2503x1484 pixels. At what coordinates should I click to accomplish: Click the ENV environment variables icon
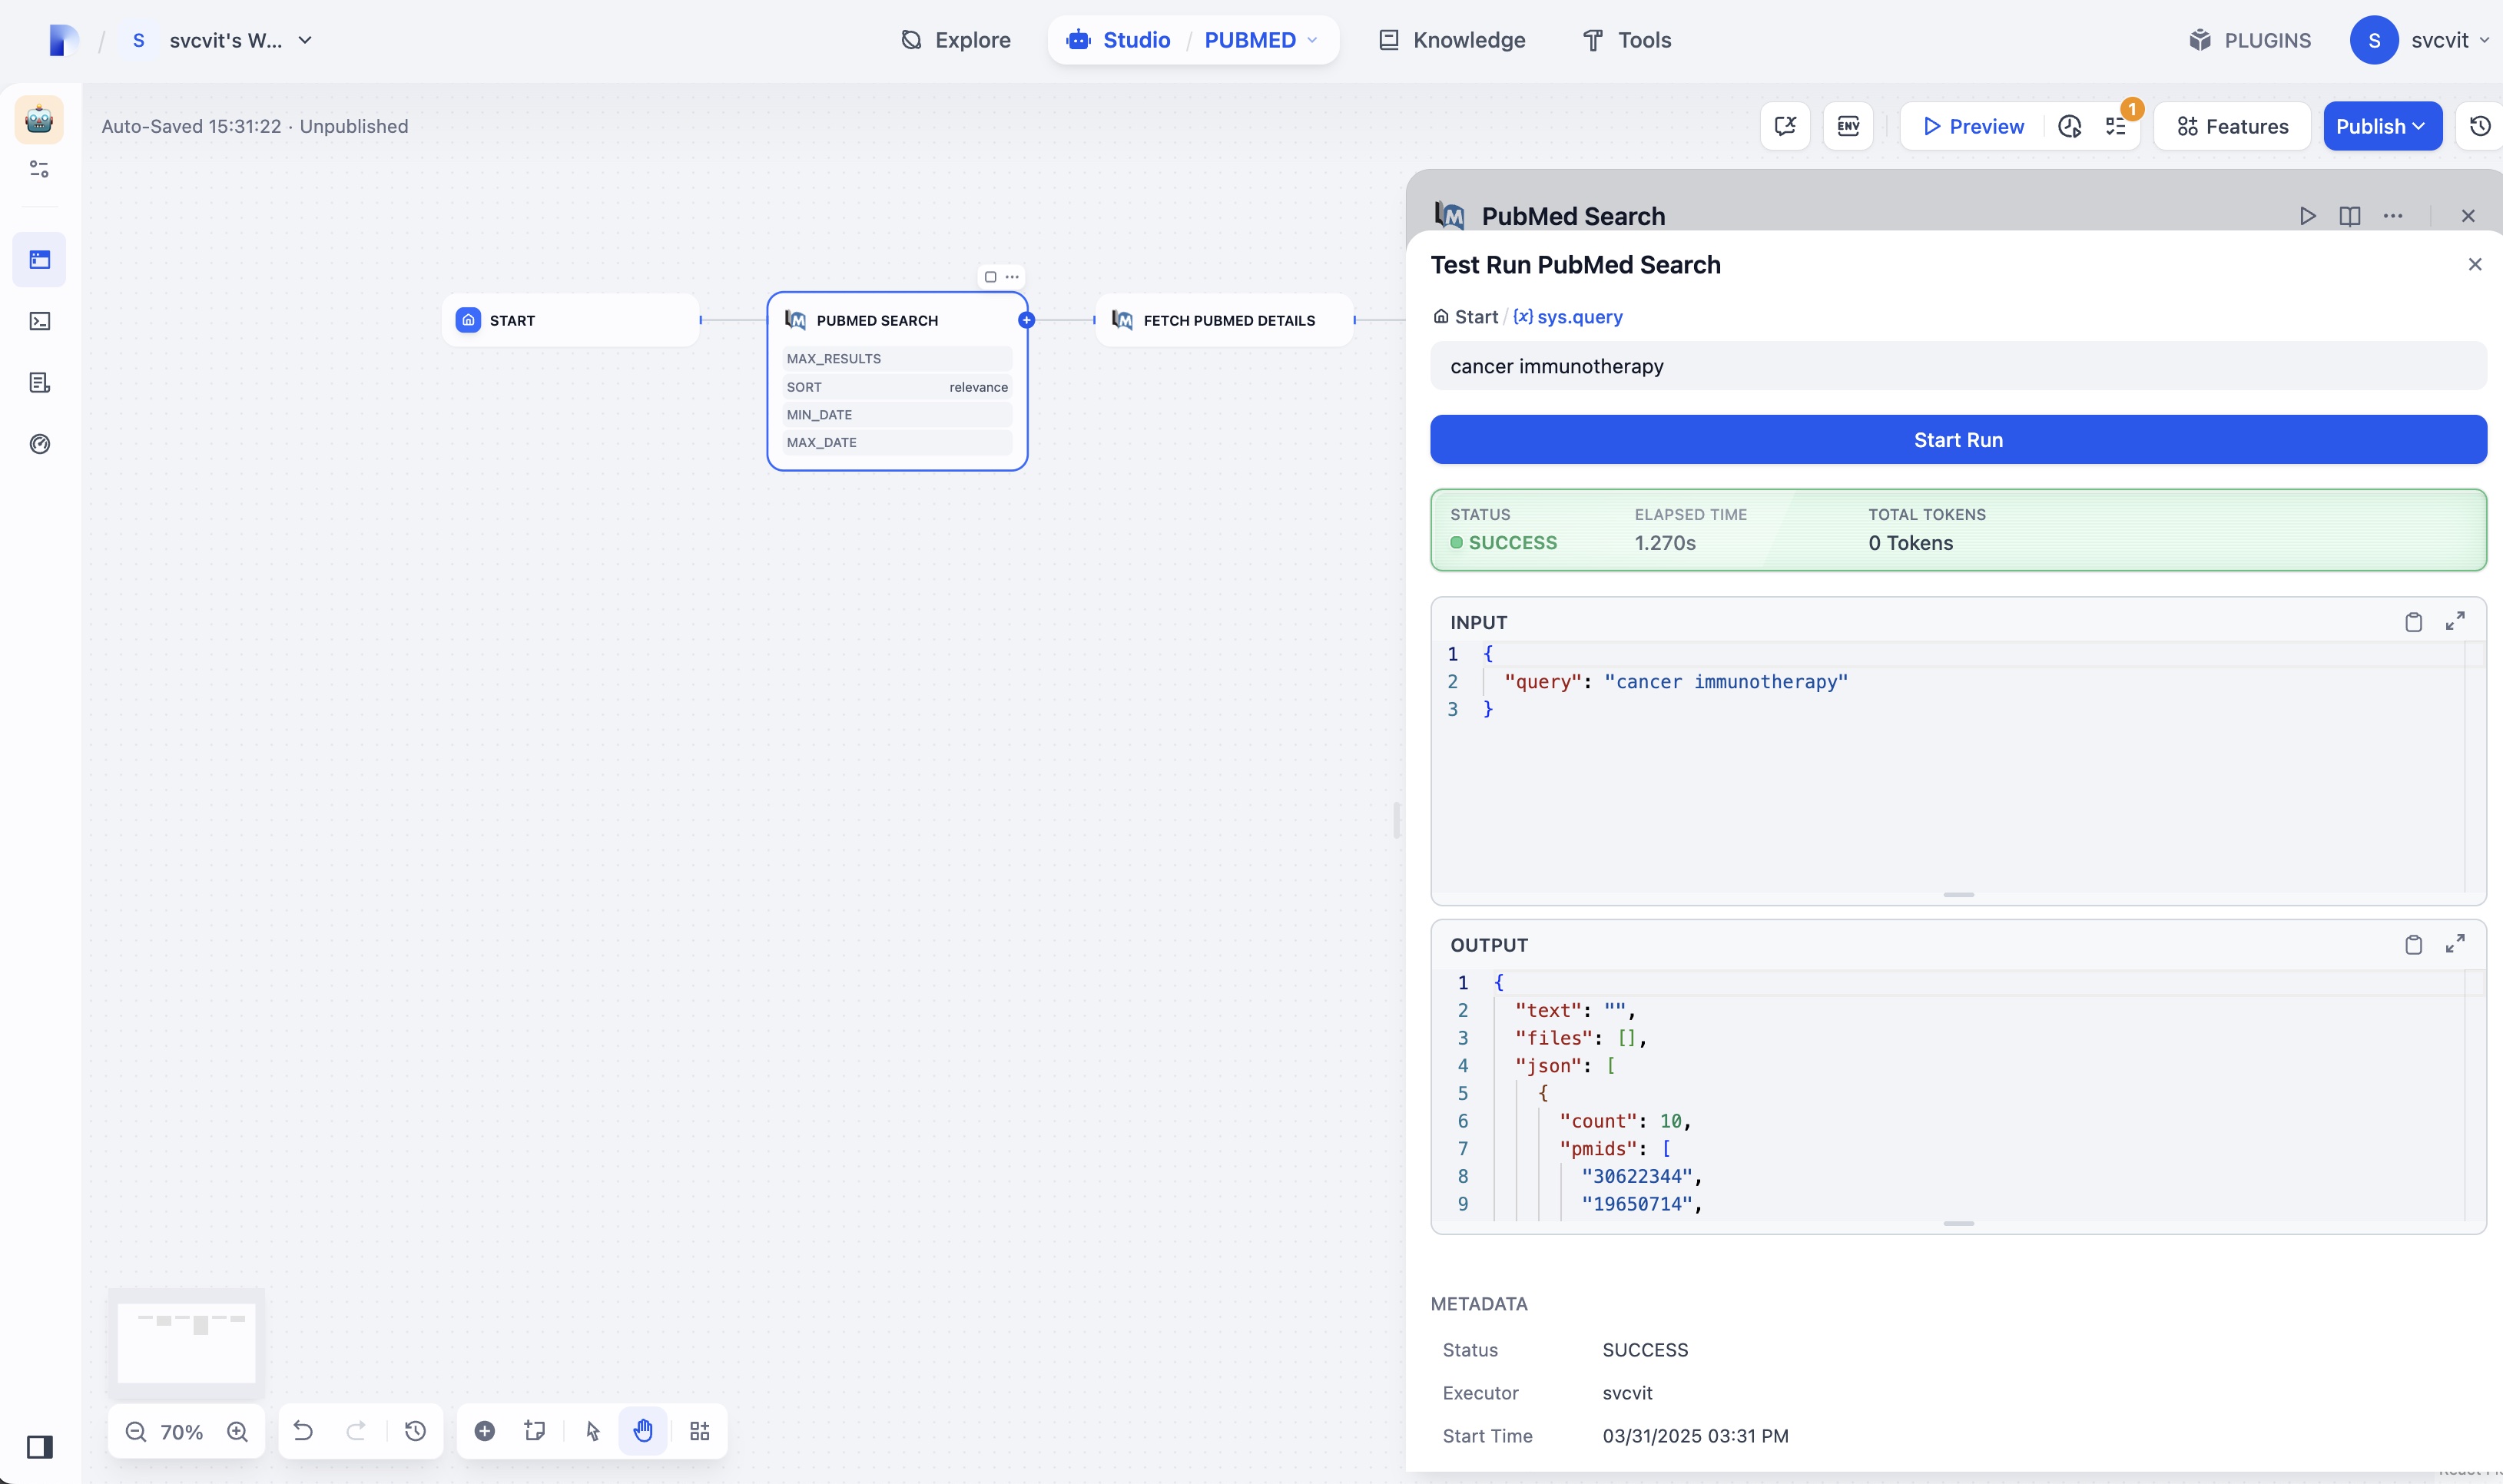tap(1847, 126)
